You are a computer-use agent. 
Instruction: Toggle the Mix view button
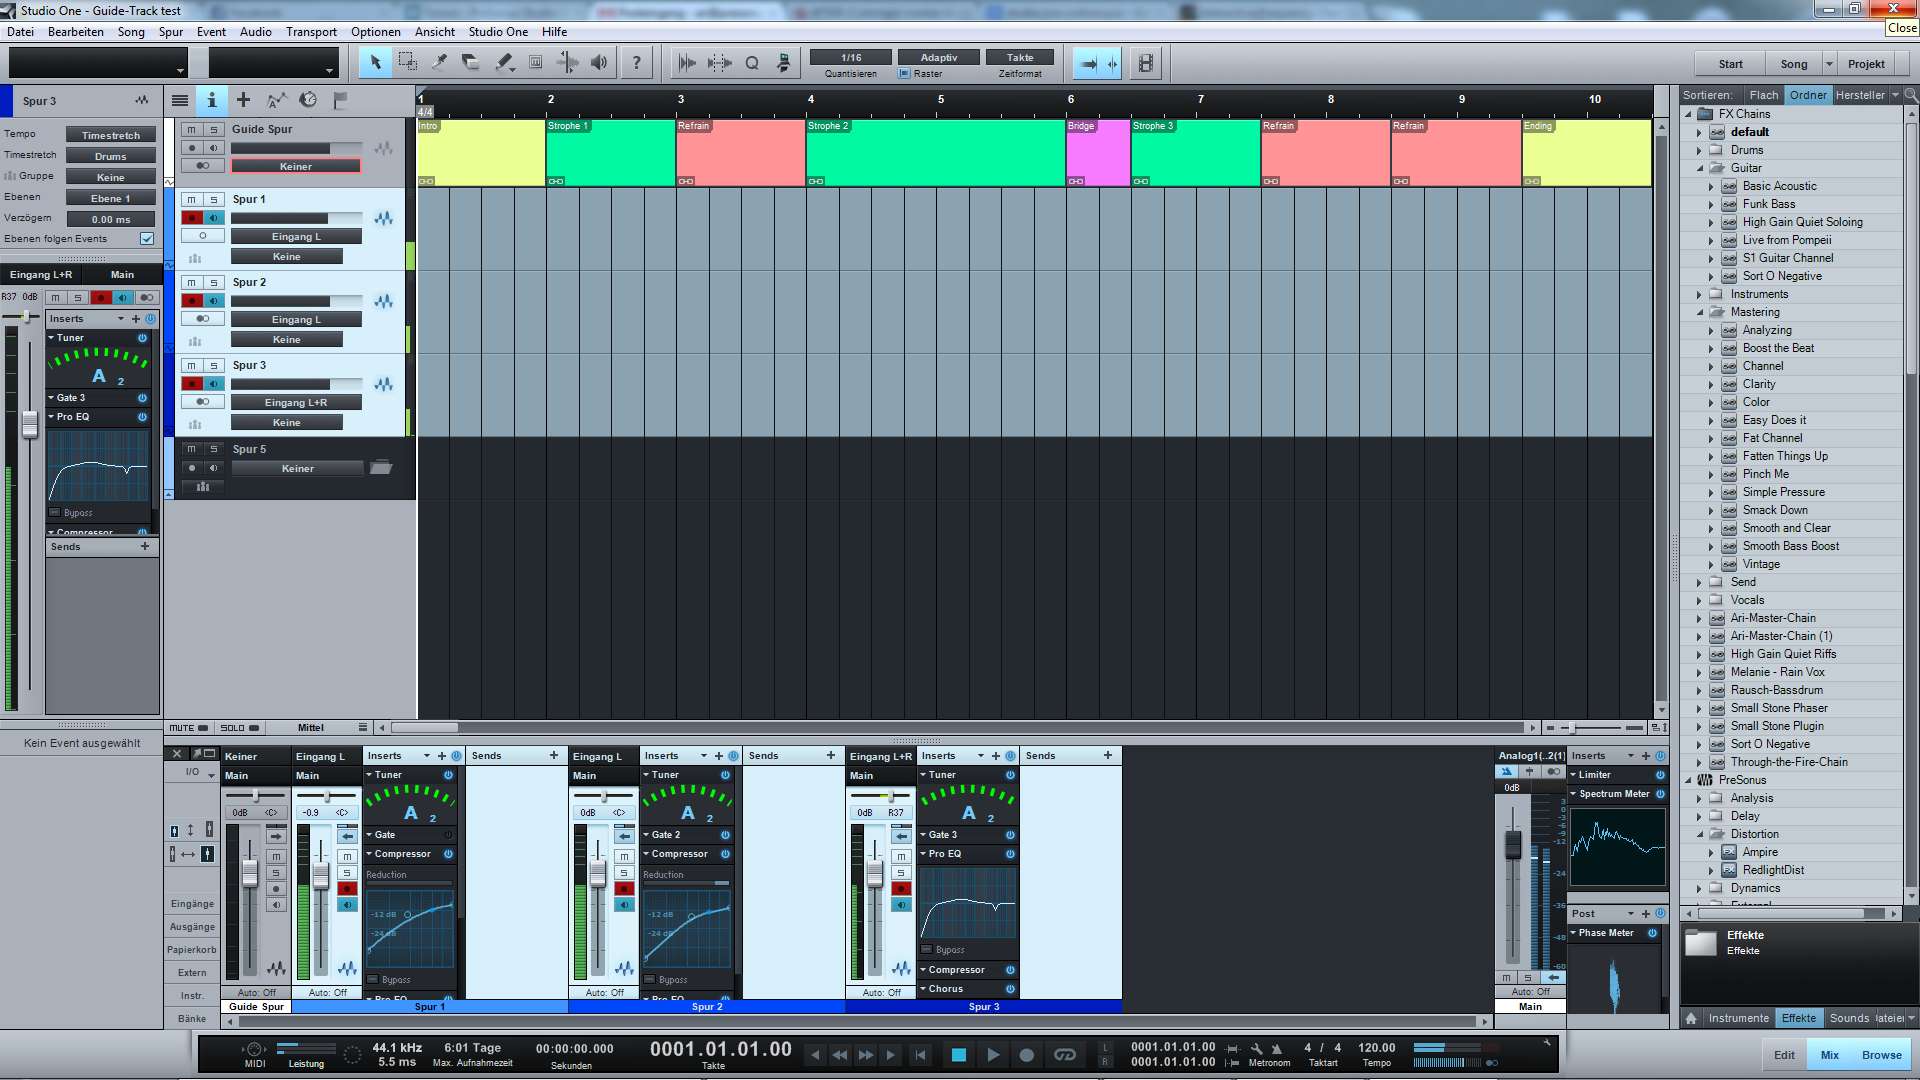coord(1829,1055)
